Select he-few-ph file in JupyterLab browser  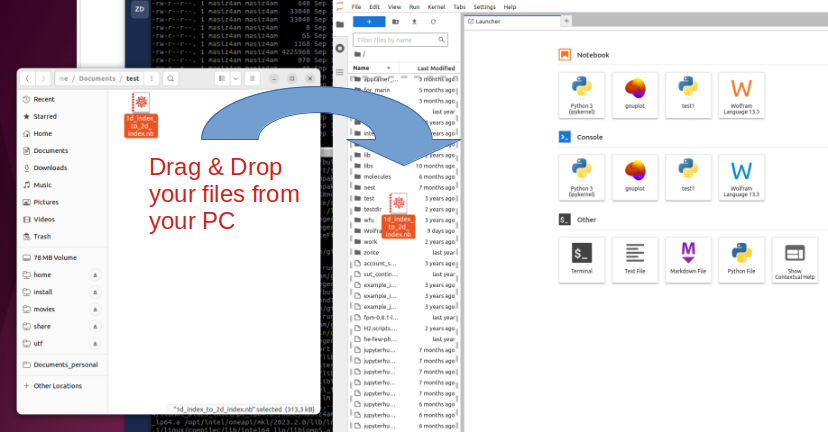(x=404, y=339)
